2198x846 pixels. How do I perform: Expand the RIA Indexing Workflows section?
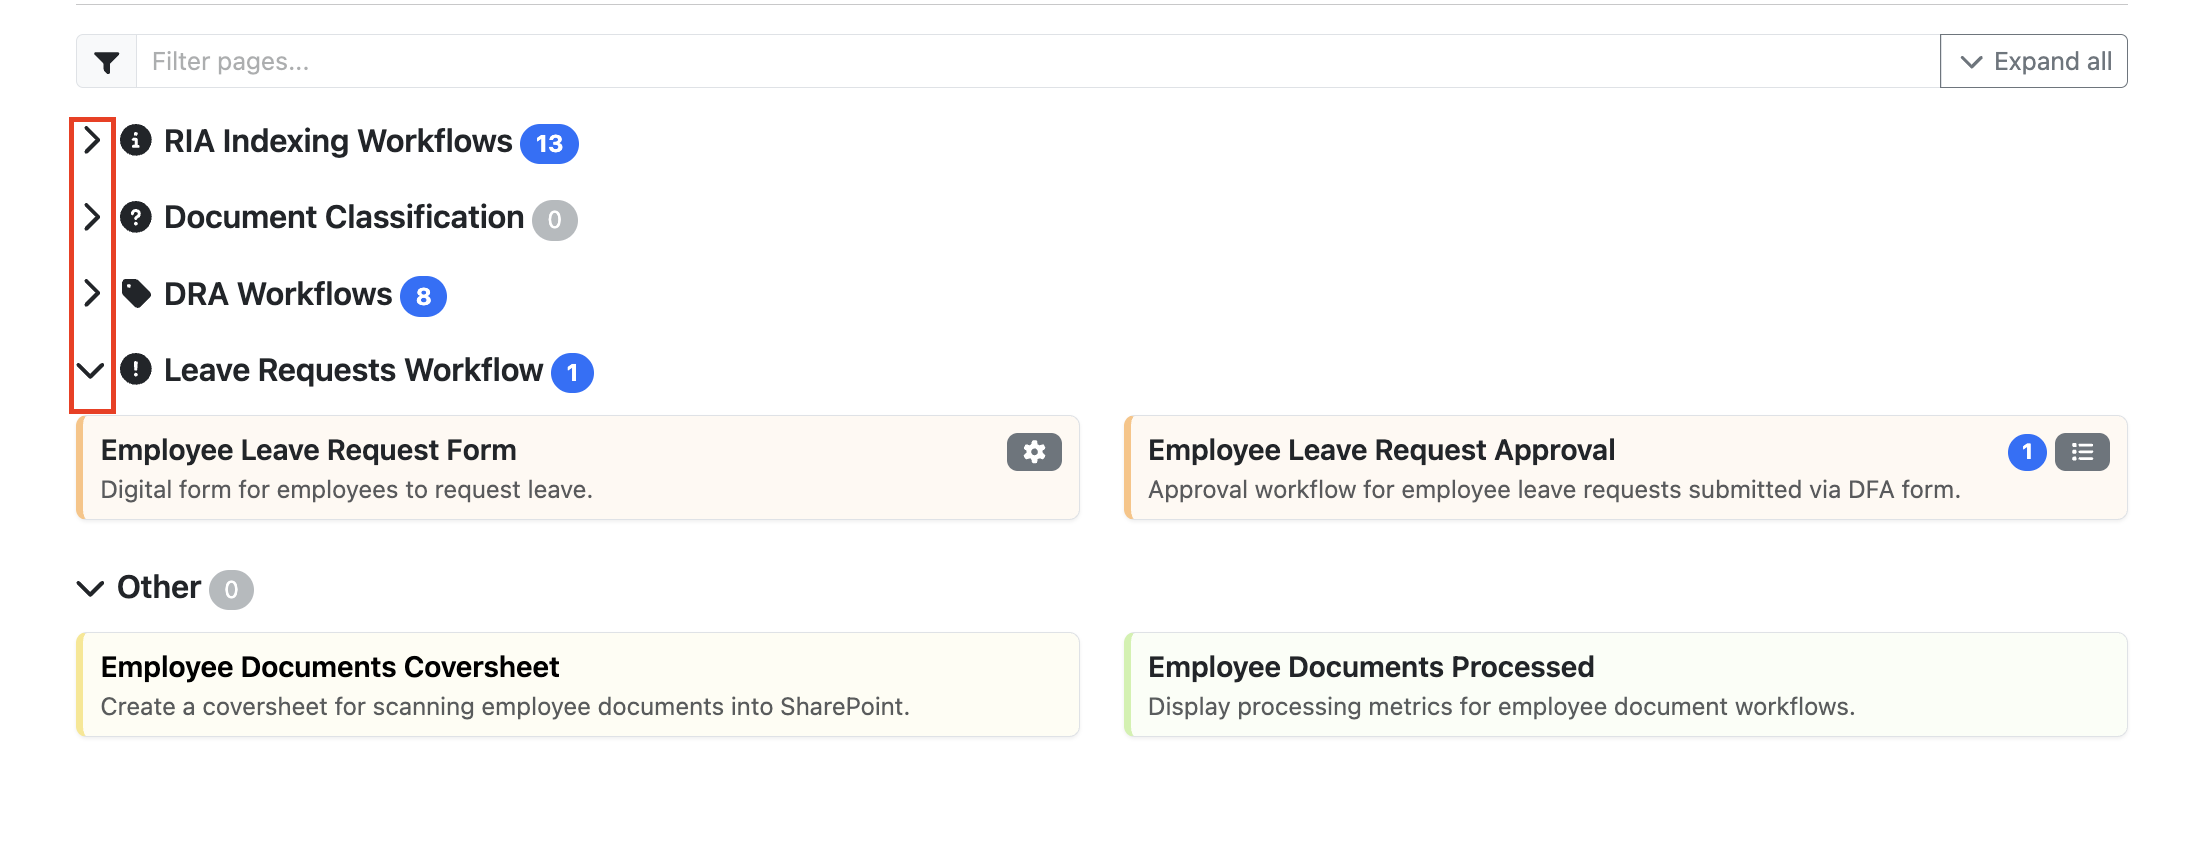click(x=92, y=140)
